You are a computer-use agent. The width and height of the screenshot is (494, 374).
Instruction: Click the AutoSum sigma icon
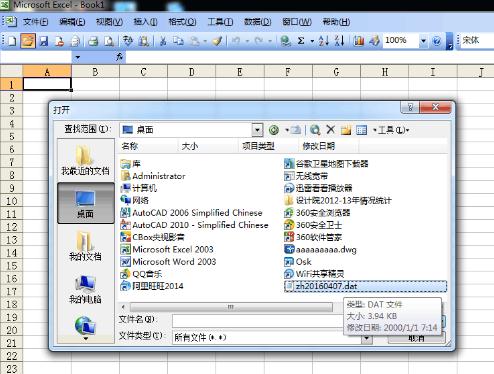[x=301, y=41]
